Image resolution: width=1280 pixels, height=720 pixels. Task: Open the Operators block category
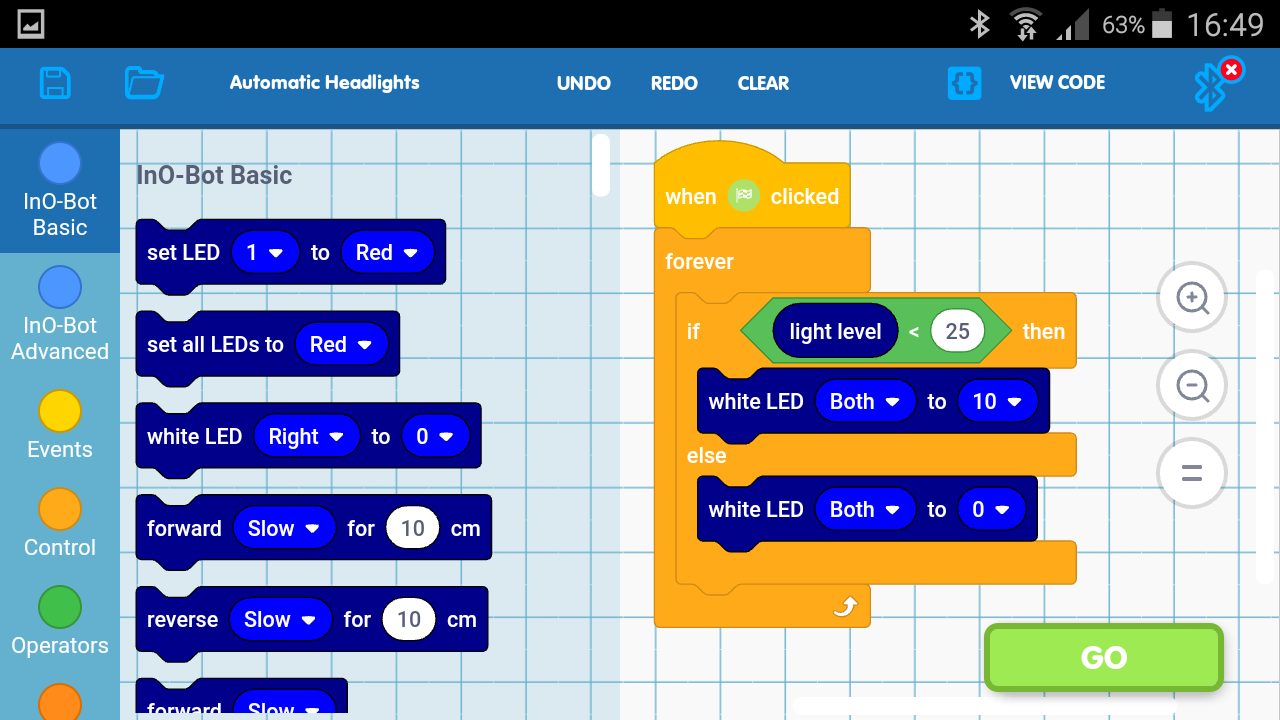[60, 621]
